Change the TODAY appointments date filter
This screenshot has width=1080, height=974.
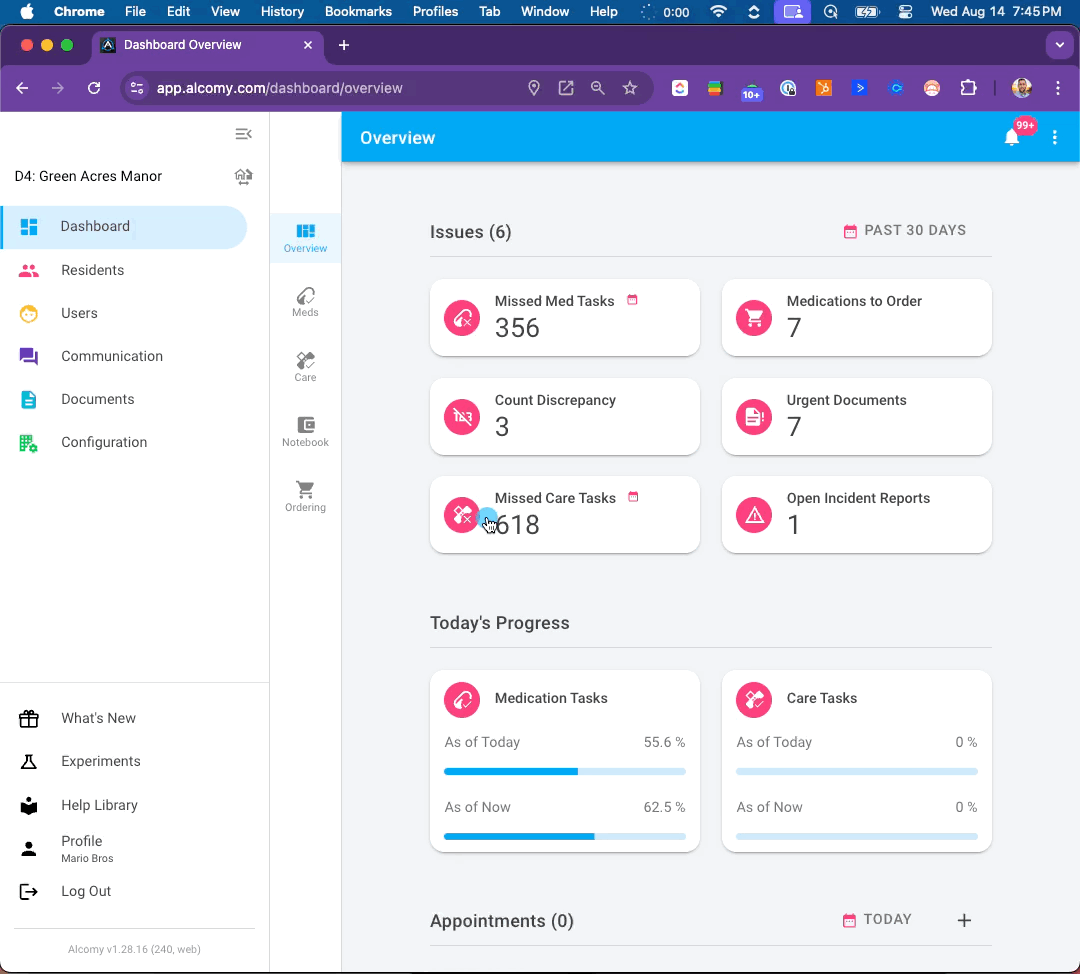pyautogui.click(x=877, y=920)
